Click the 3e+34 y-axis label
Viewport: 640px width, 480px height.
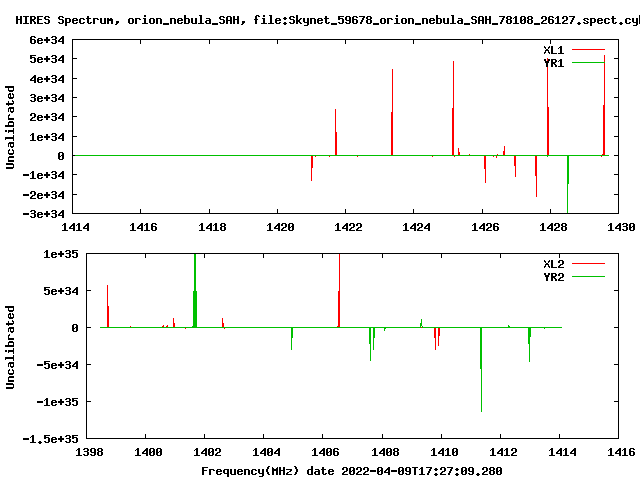tap(47, 98)
